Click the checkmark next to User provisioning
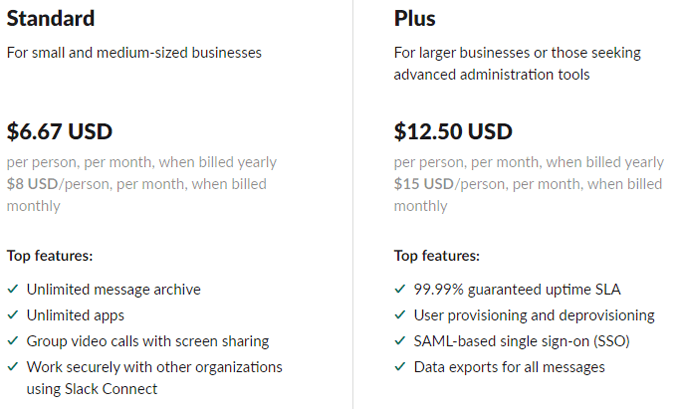Screen dimensions: 680x409 click(x=399, y=316)
